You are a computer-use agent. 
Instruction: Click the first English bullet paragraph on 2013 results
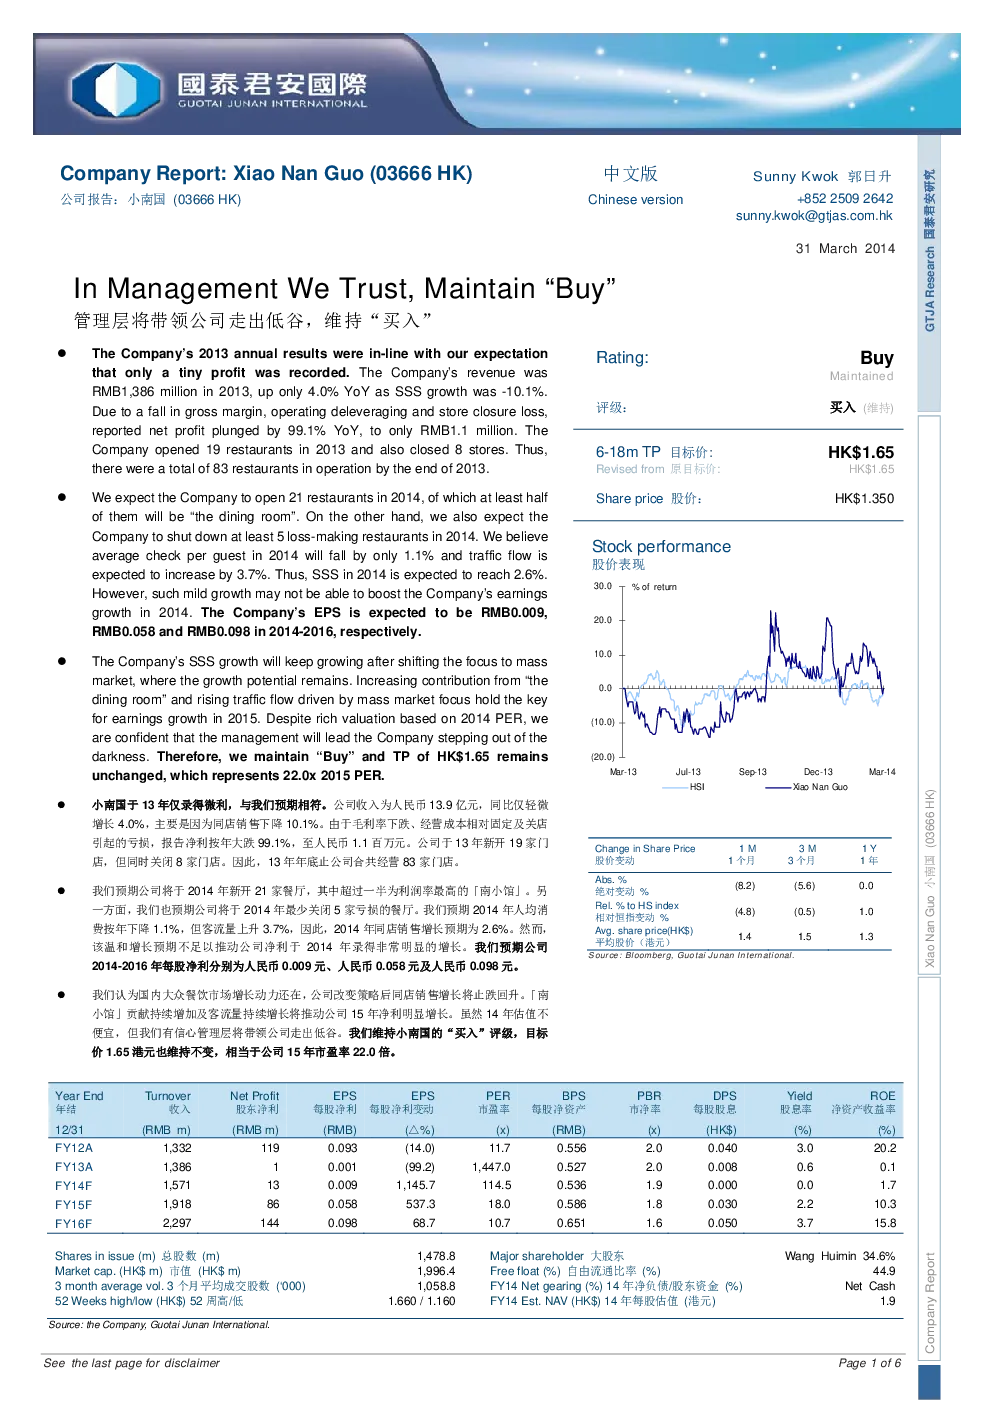[x=320, y=411]
